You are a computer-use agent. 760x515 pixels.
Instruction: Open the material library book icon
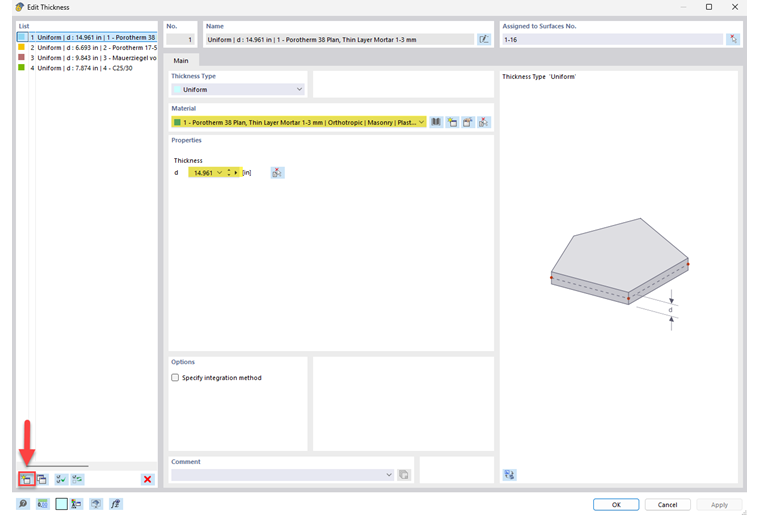[x=436, y=122]
